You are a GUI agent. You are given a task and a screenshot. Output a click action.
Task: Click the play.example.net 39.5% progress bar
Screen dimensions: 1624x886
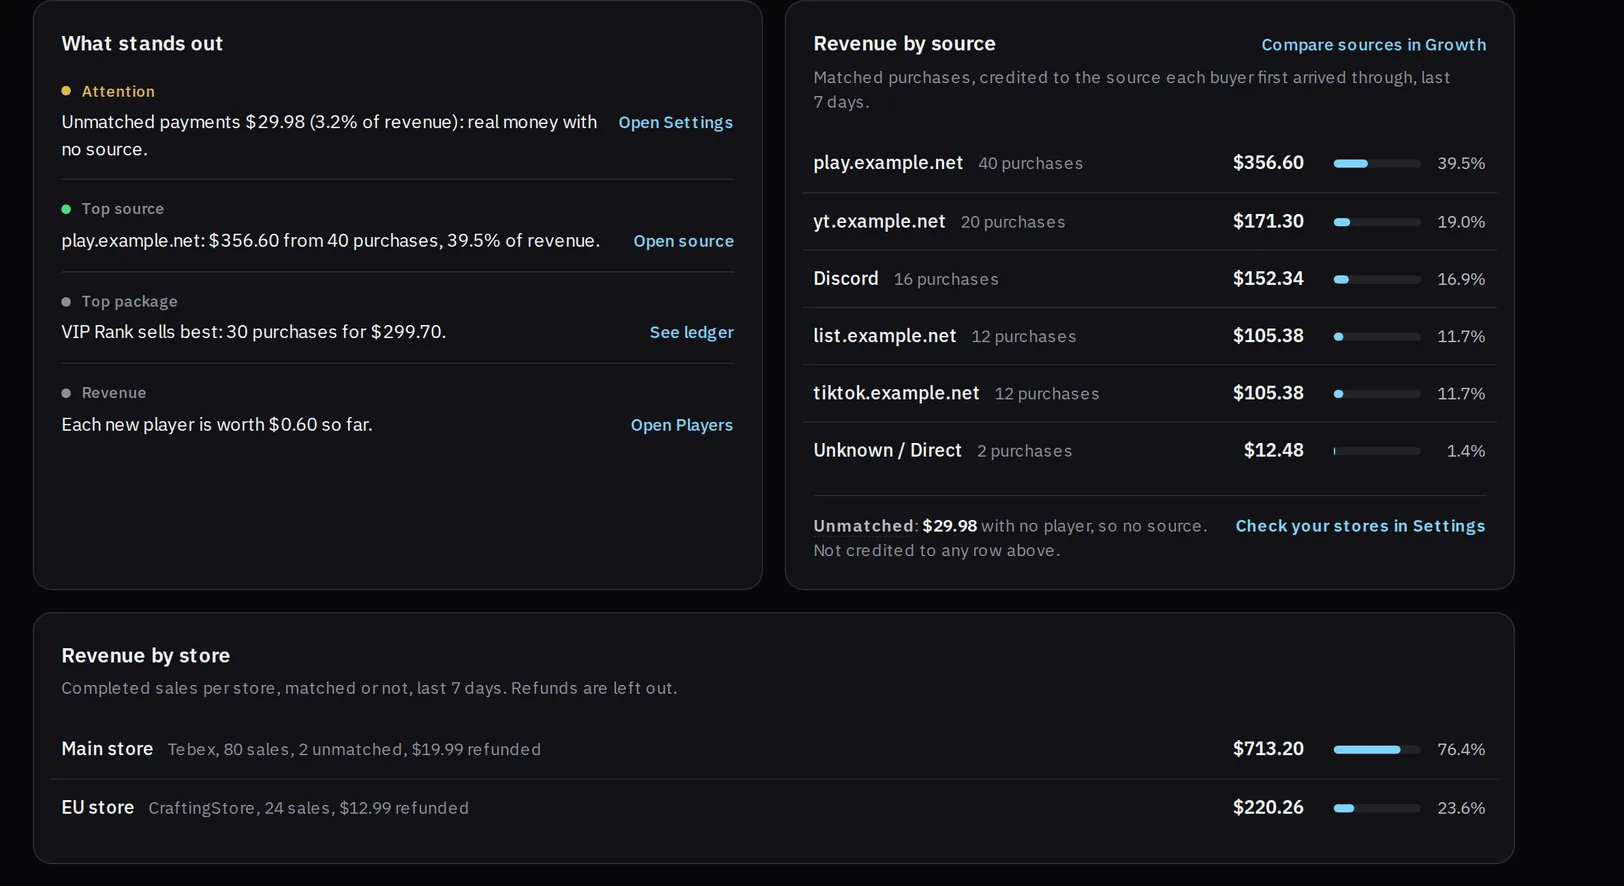(x=1376, y=163)
